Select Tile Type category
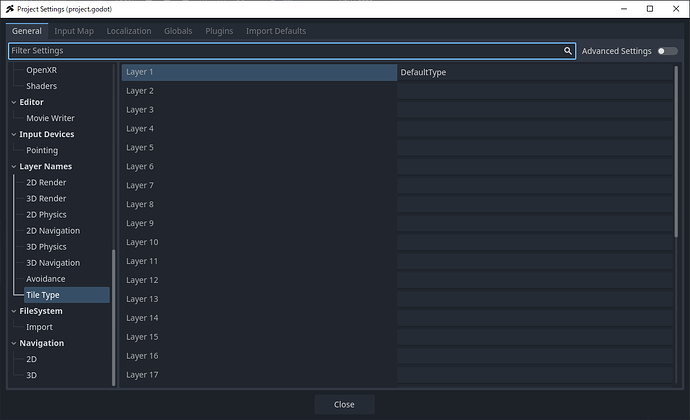The image size is (690, 420). [x=66, y=295]
